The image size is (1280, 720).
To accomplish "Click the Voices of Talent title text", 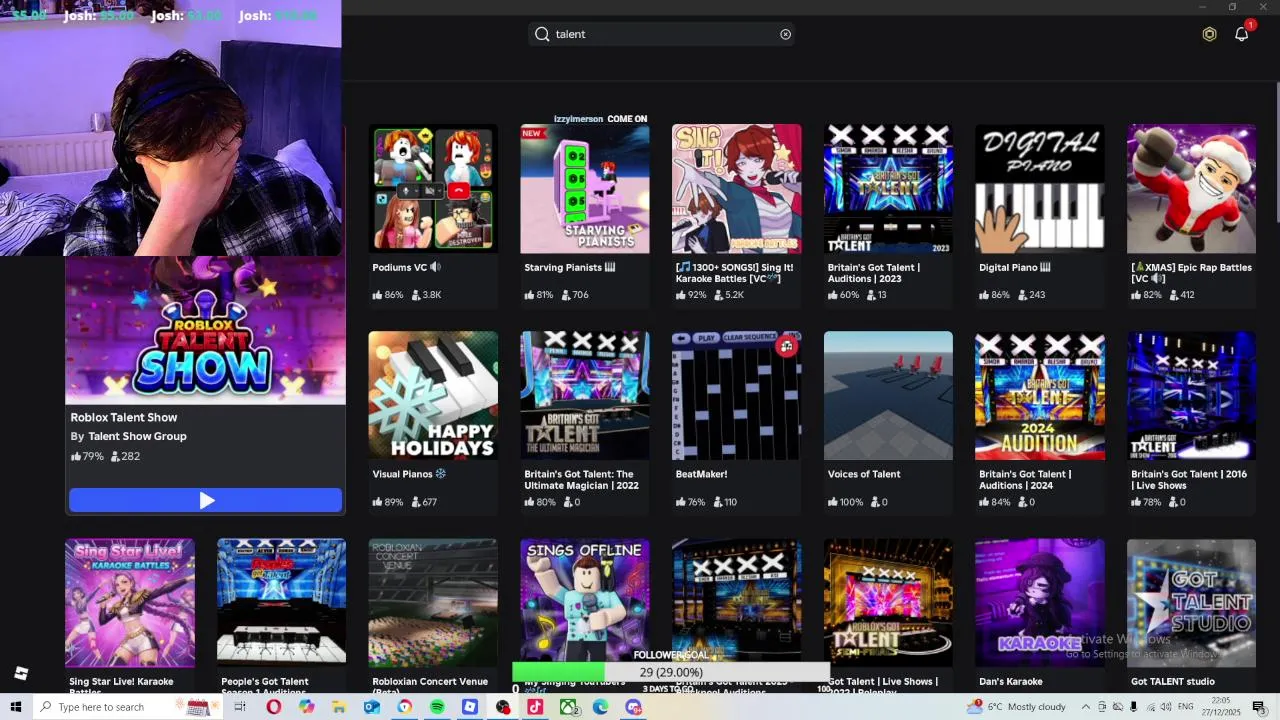I will (x=864, y=474).
